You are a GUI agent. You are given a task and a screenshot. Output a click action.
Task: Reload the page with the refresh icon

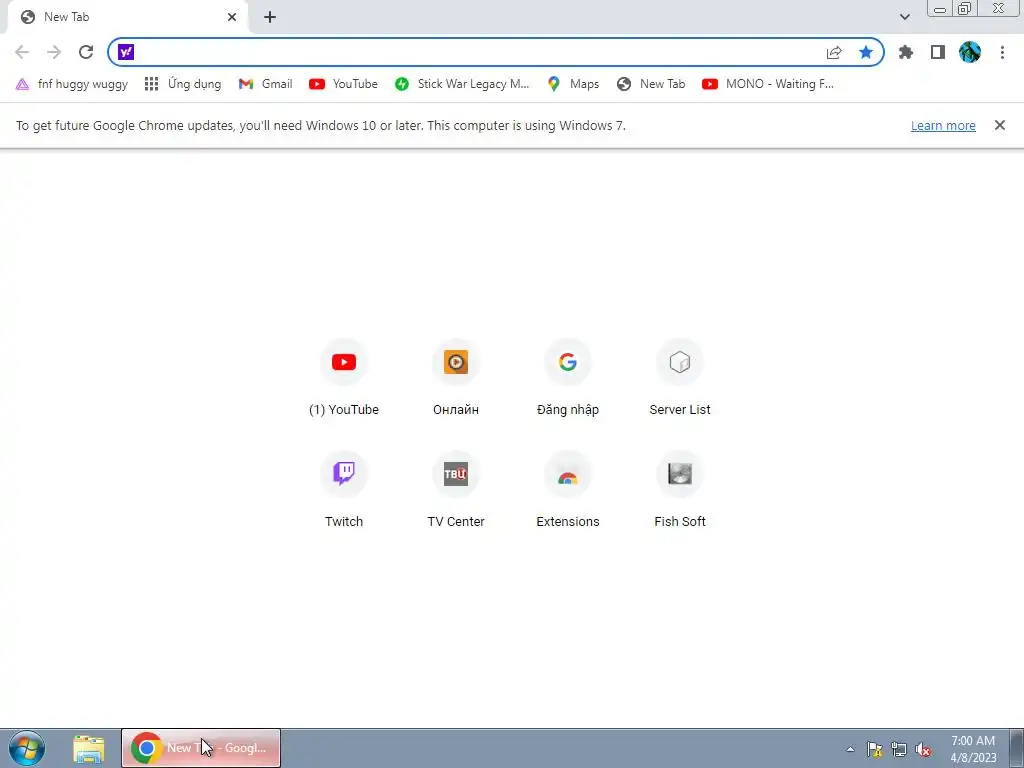pyautogui.click(x=86, y=52)
